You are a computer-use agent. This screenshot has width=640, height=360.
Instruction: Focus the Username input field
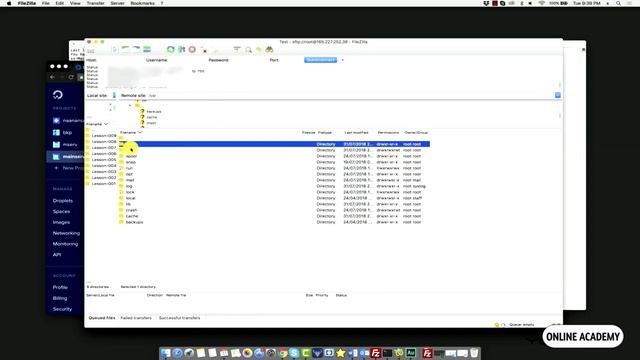click(187, 60)
